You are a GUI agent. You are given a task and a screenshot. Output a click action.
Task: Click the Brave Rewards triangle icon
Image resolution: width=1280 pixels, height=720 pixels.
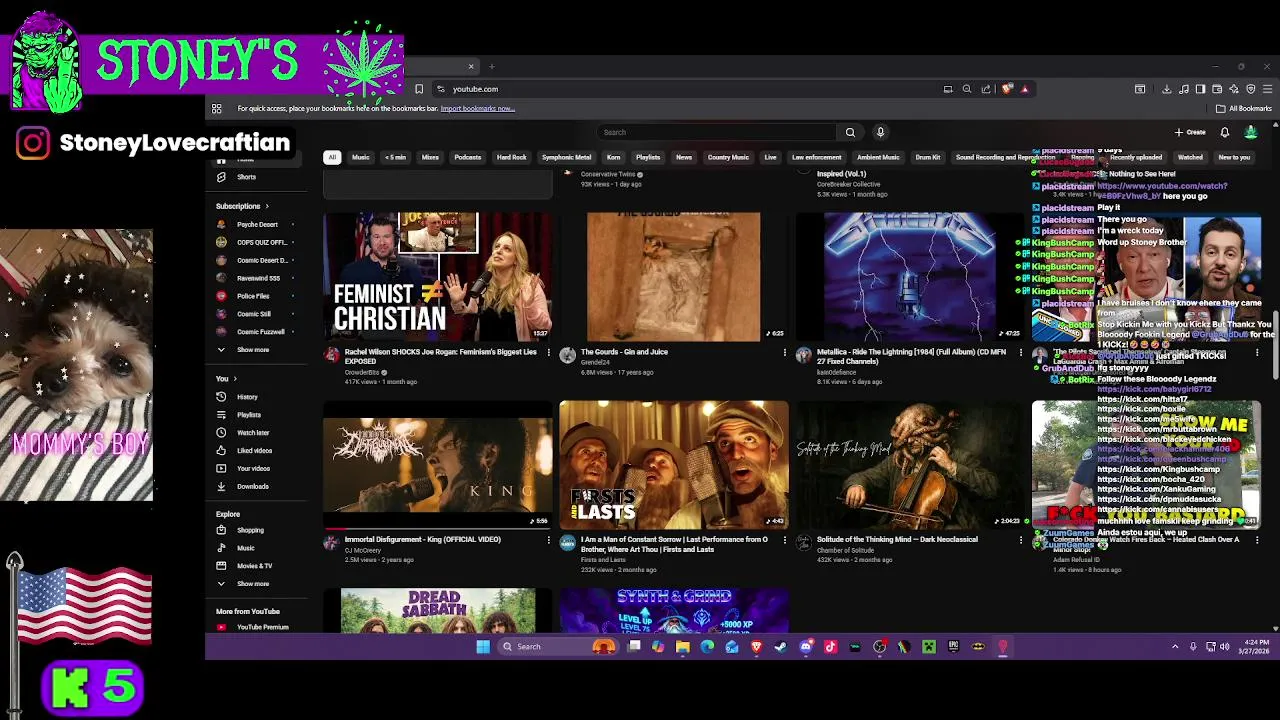click(x=1024, y=89)
